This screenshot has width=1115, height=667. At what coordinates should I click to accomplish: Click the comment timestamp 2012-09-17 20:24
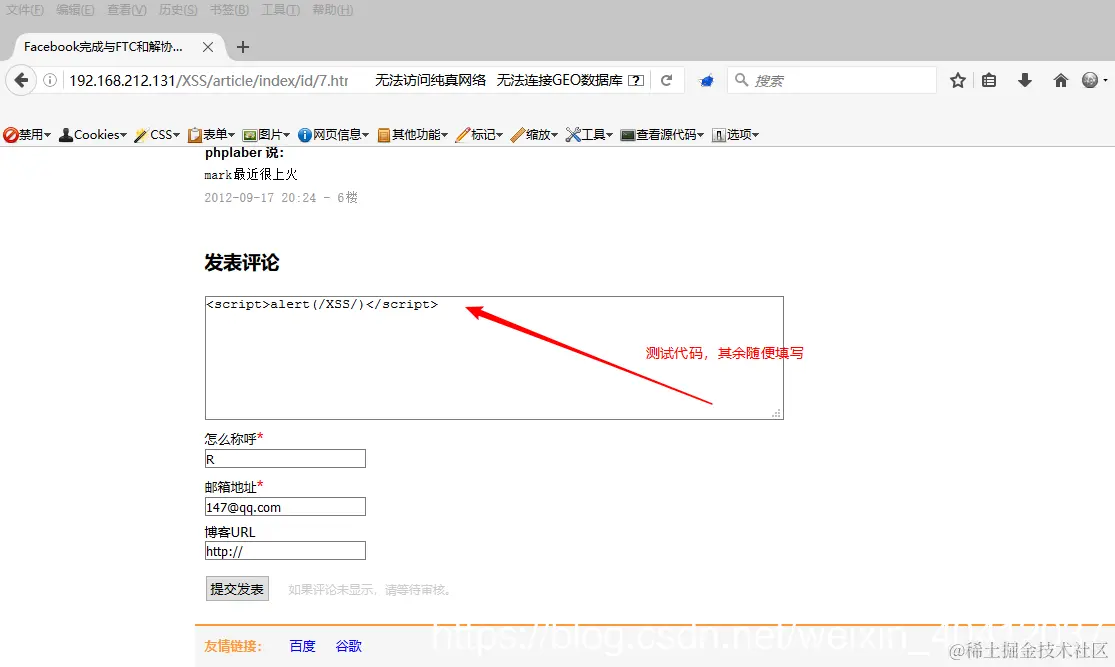tap(260, 198)
